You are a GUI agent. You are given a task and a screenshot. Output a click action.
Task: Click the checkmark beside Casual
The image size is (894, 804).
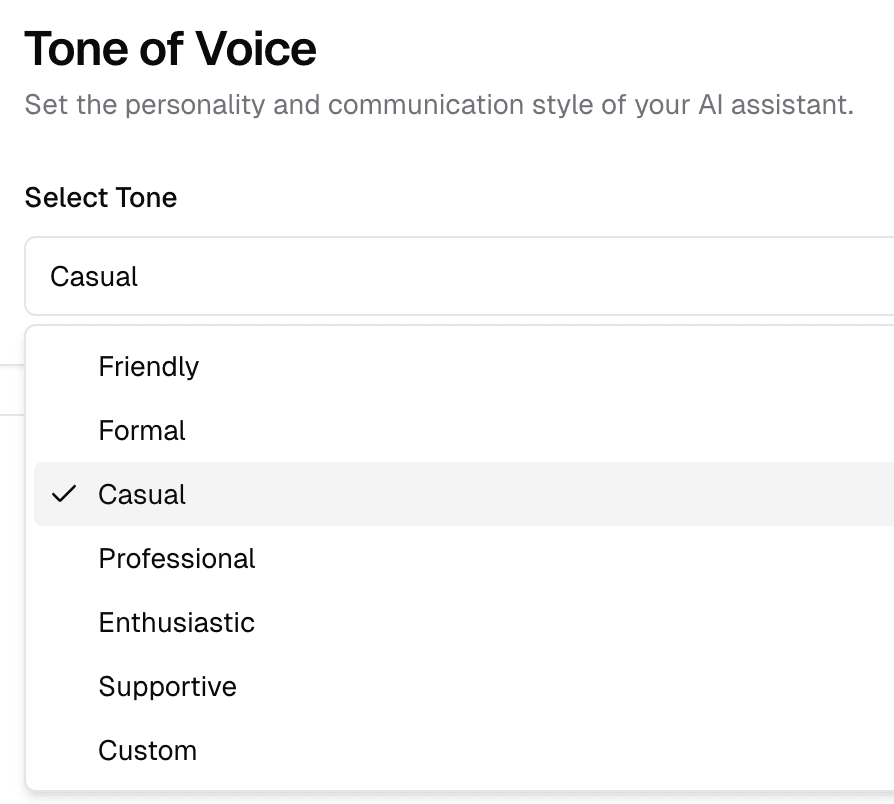(x=64, y=494)
